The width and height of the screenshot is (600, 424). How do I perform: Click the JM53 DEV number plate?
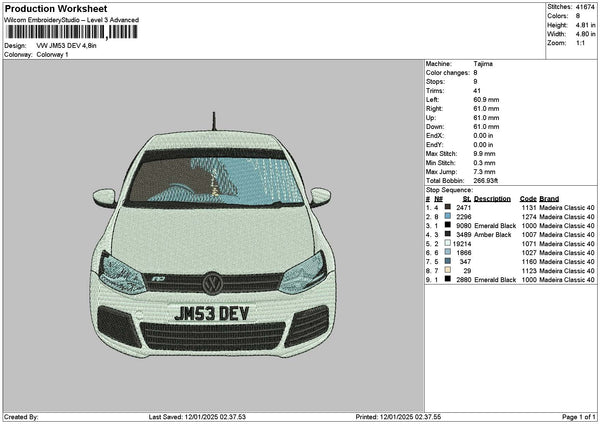pyautogui.click(x=212, y=313)
